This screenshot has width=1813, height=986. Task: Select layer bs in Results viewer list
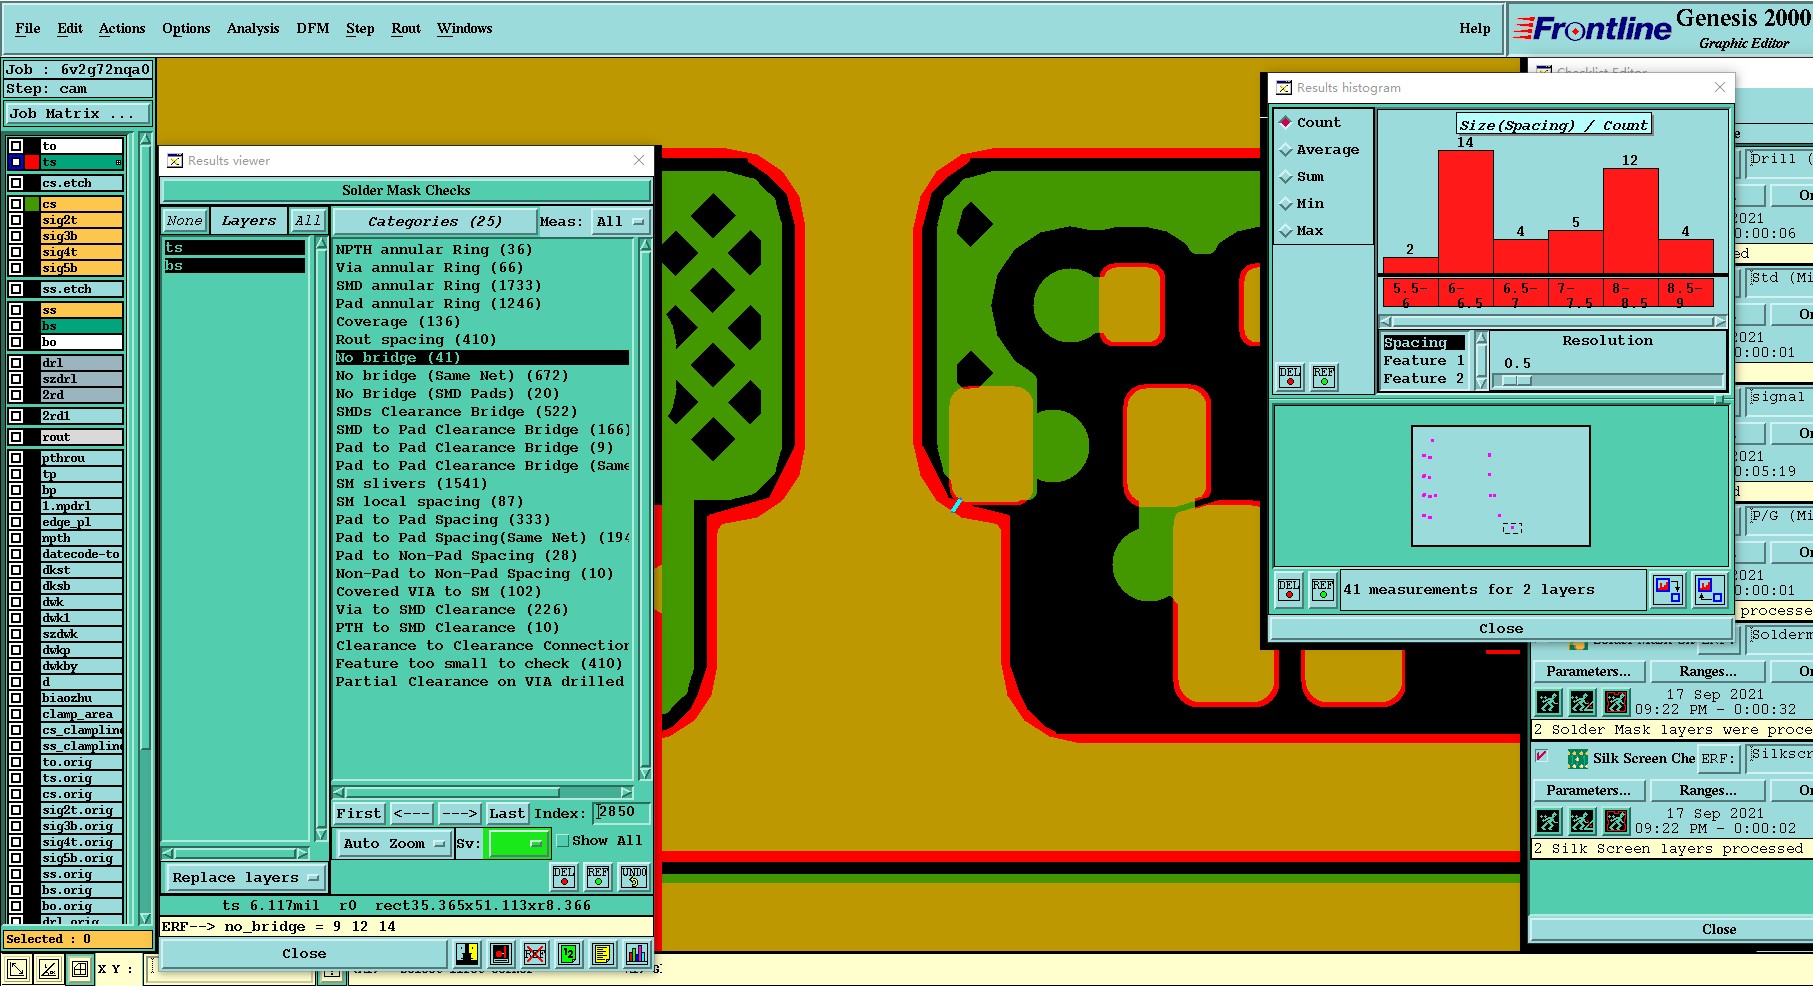235,266
